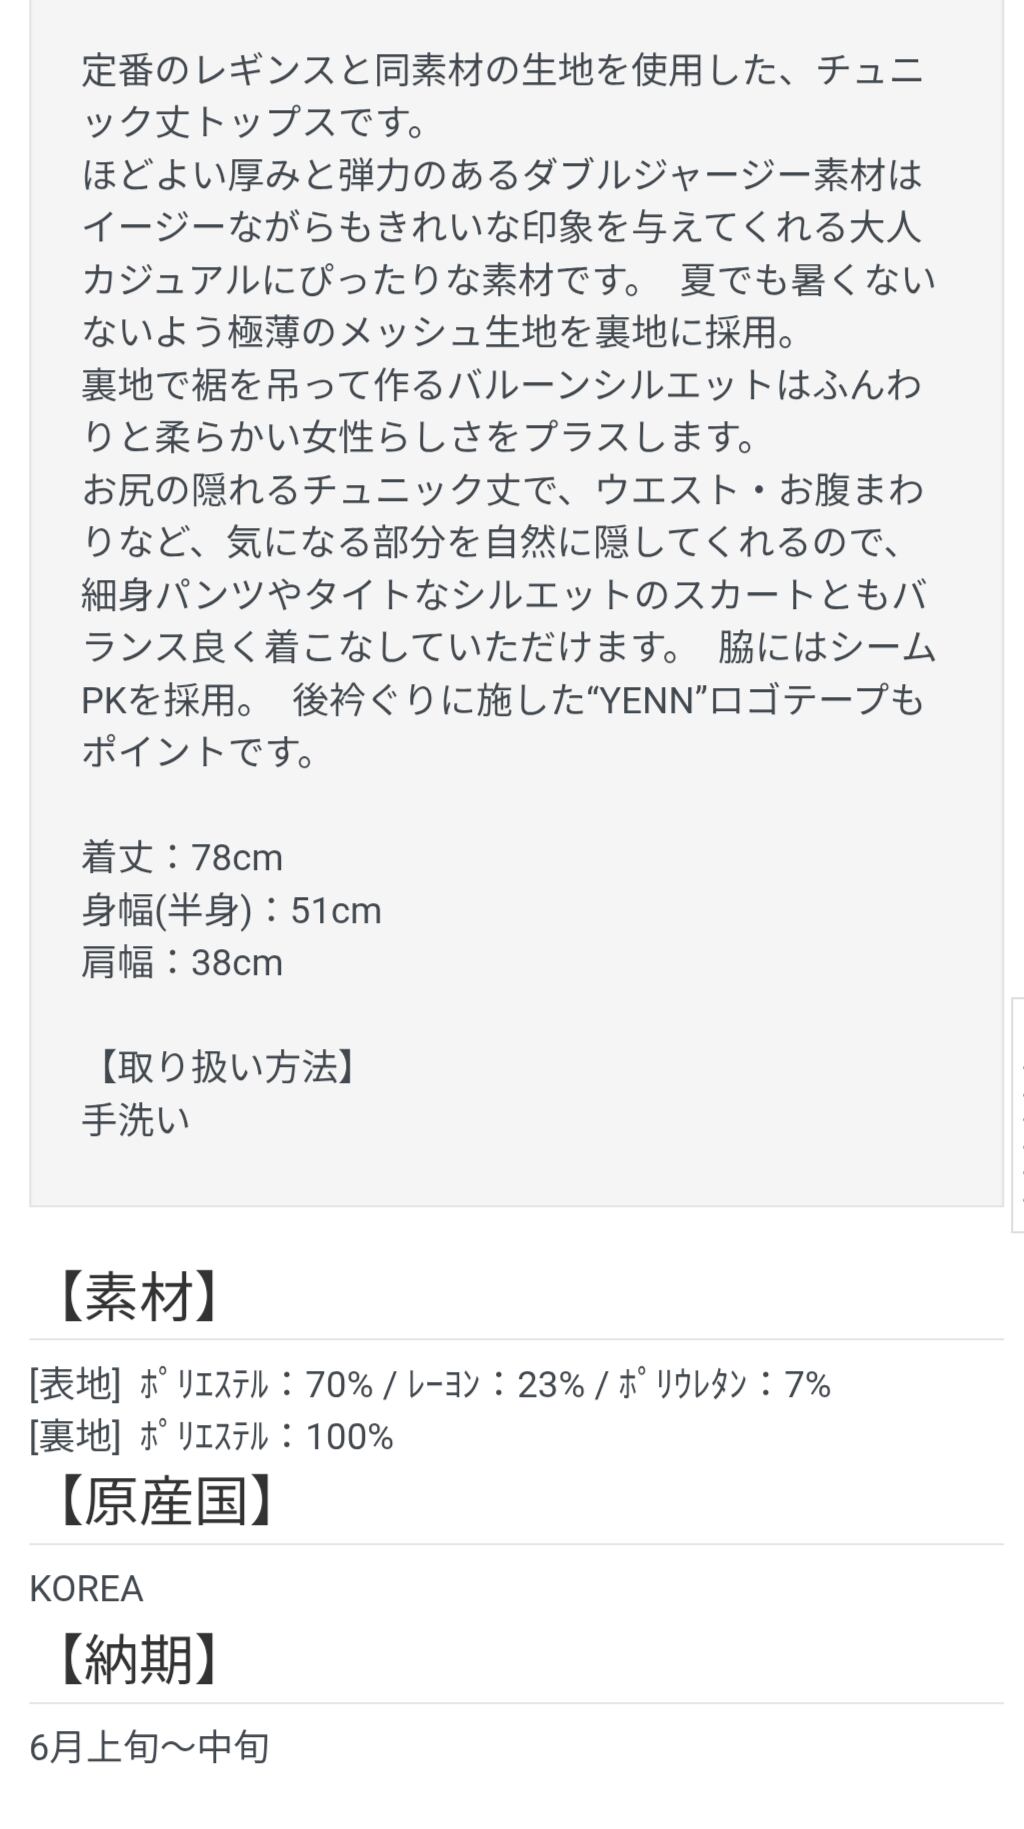Click the 着丈：78cm measurement
This screenshot has height=1829, width=1024.
click(x=182, y=858)
